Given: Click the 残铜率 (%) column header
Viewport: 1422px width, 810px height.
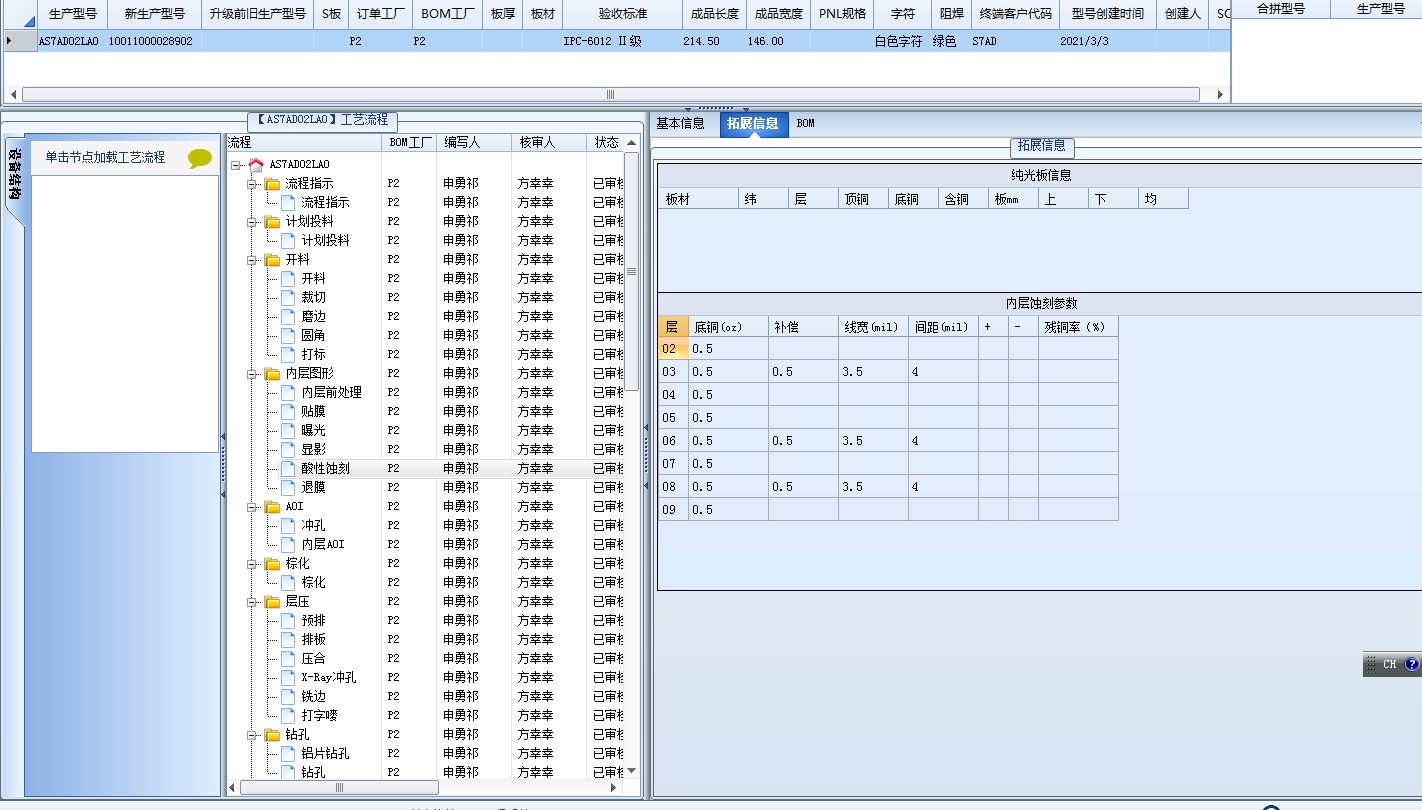Looking at the screenshot, I should pyautogui.click(x=1078, y=327).
